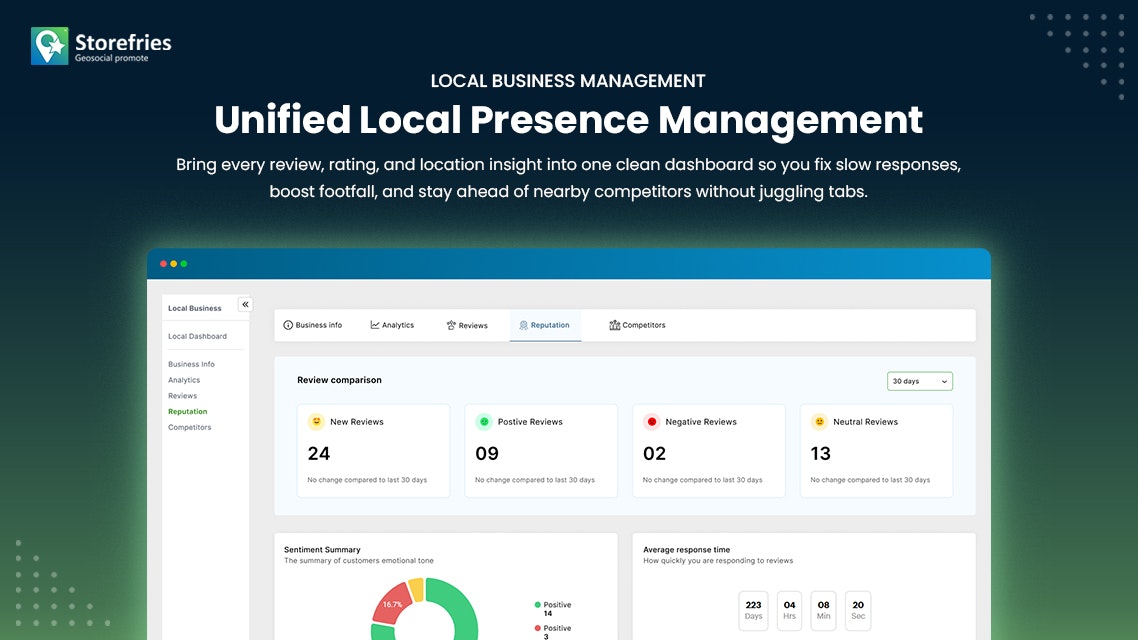Open Reputation in sidebar

[x=188, y=411]
